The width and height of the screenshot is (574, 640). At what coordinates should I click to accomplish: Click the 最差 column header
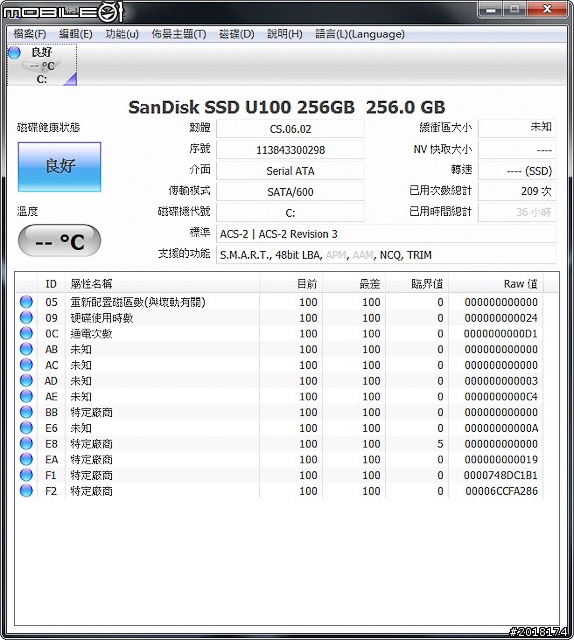point(354,284)
